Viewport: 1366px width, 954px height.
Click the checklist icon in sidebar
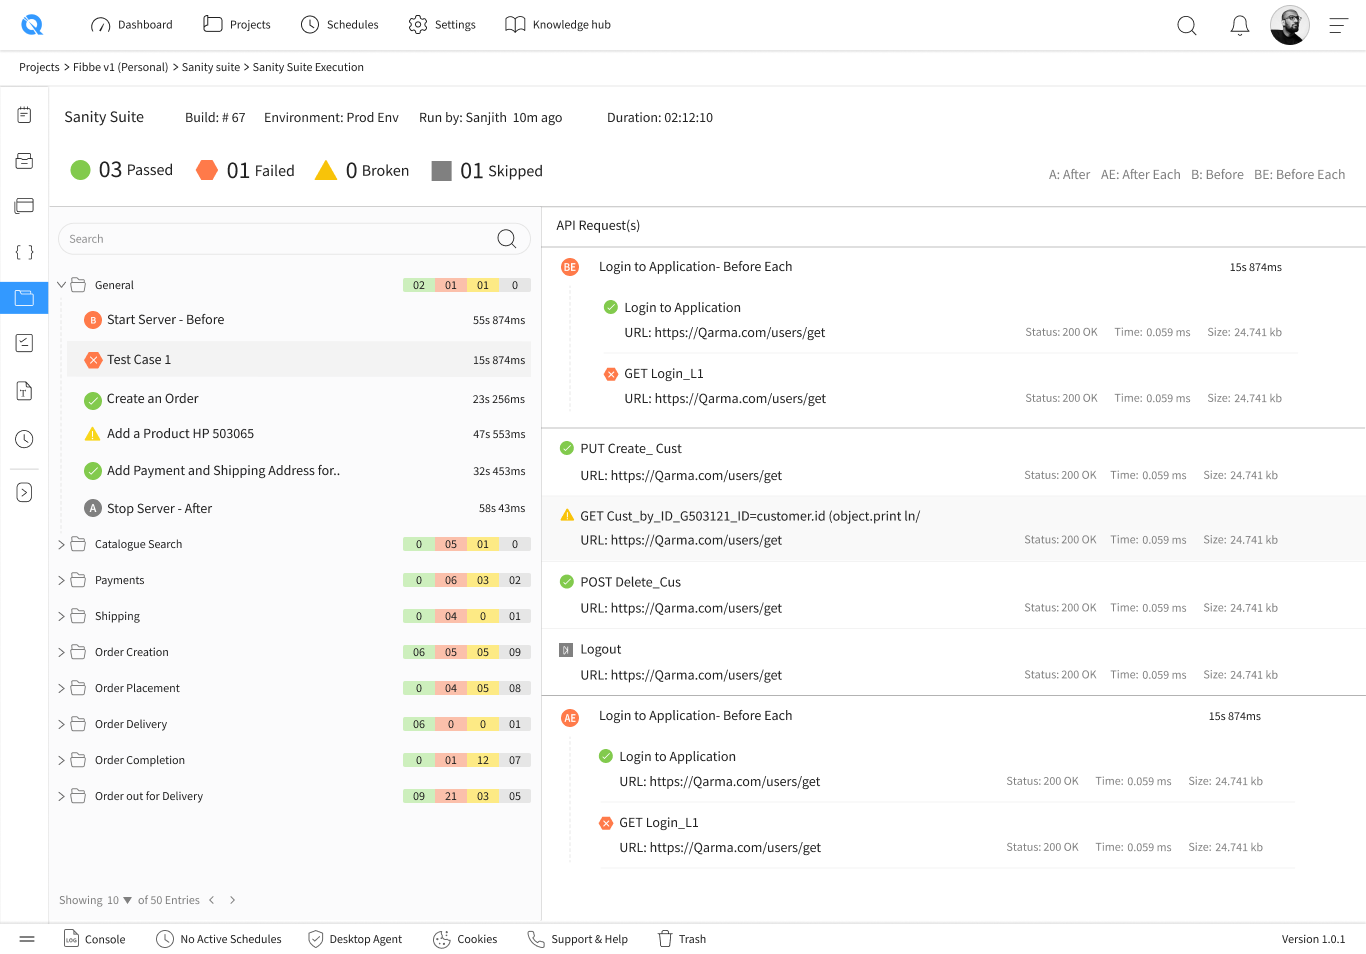pos(24,343)
